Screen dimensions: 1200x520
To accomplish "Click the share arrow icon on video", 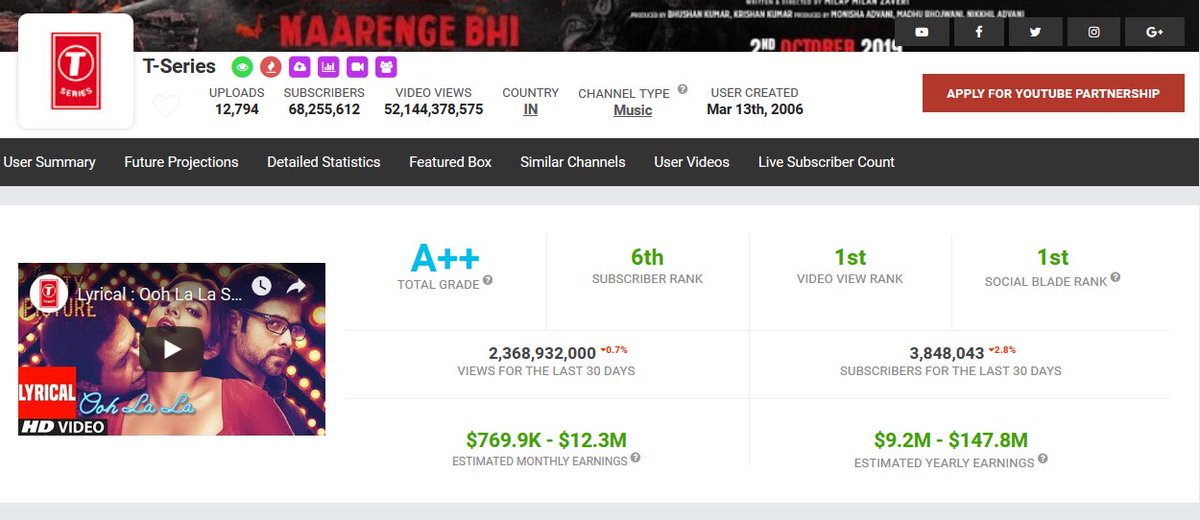I will click(x=296, y=286).
